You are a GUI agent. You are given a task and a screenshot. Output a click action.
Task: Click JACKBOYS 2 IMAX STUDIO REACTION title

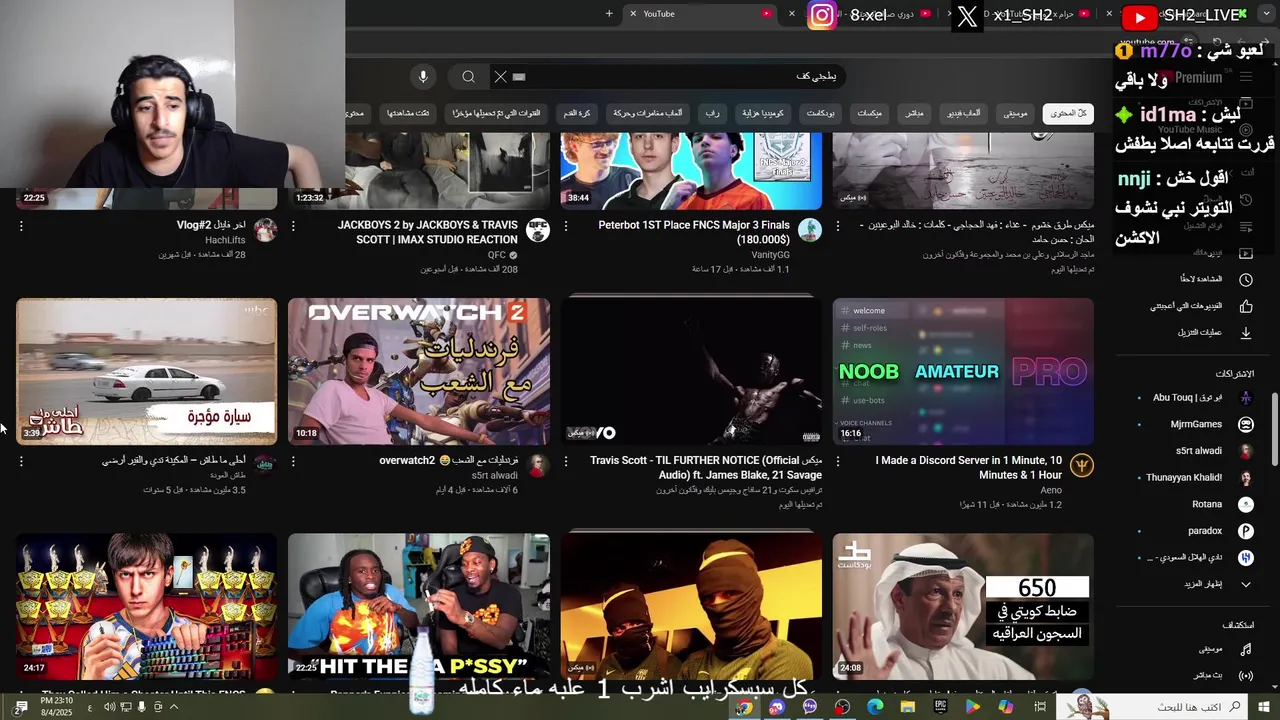(427, 232)
